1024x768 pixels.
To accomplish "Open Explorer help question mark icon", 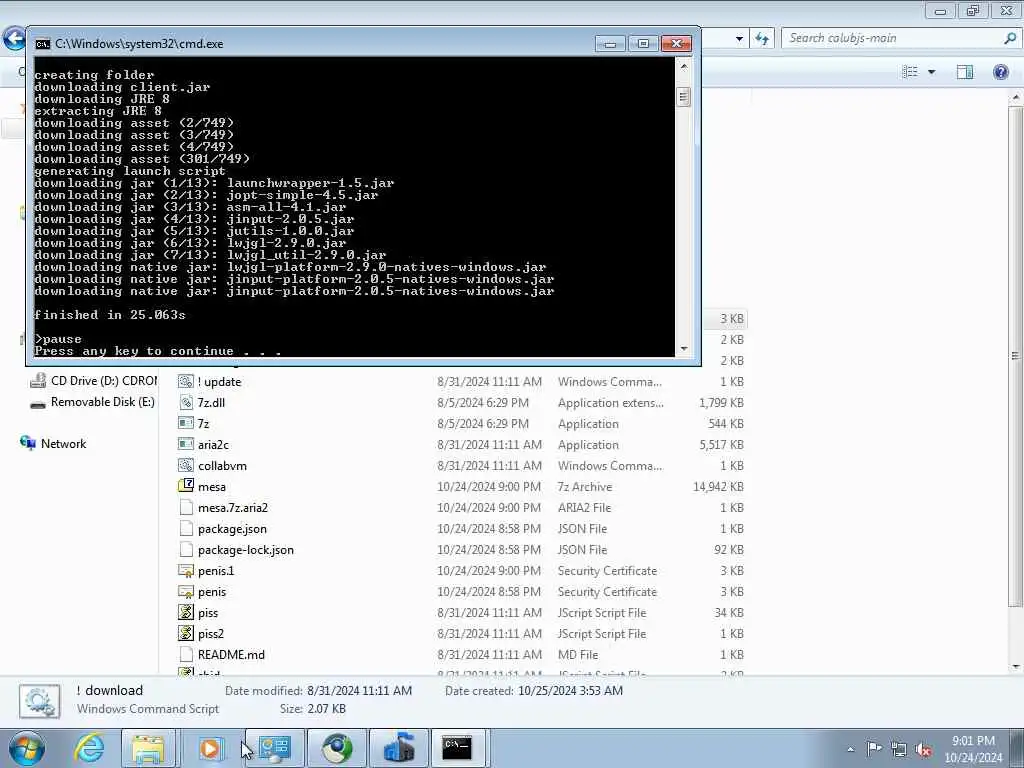I will pyautogui.click(x=1000, y=72).
